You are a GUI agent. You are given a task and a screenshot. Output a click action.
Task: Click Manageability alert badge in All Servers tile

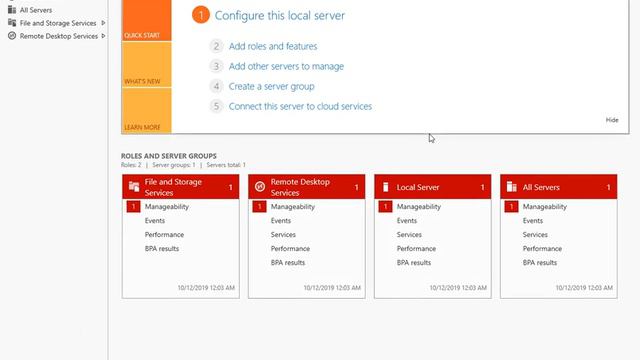(511, 207)
